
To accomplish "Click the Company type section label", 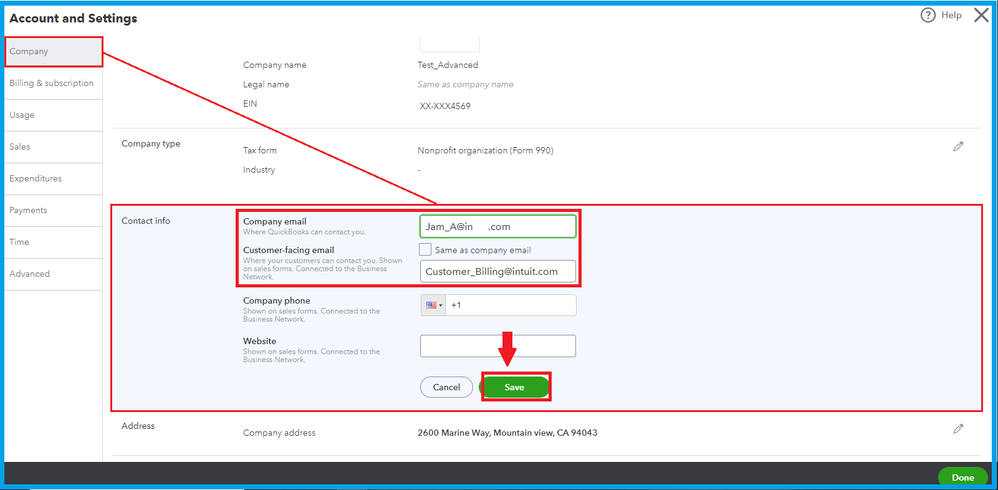I will 151,144.
